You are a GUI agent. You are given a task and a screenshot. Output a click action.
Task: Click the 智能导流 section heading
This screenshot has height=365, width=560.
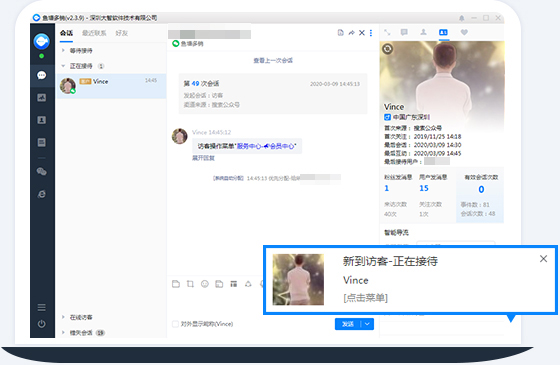click(x=396, y=232)
